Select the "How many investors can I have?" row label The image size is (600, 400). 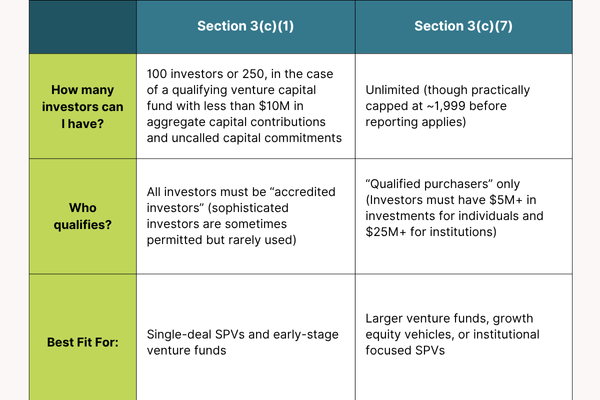pyautogui.click(x=83, y=105)
